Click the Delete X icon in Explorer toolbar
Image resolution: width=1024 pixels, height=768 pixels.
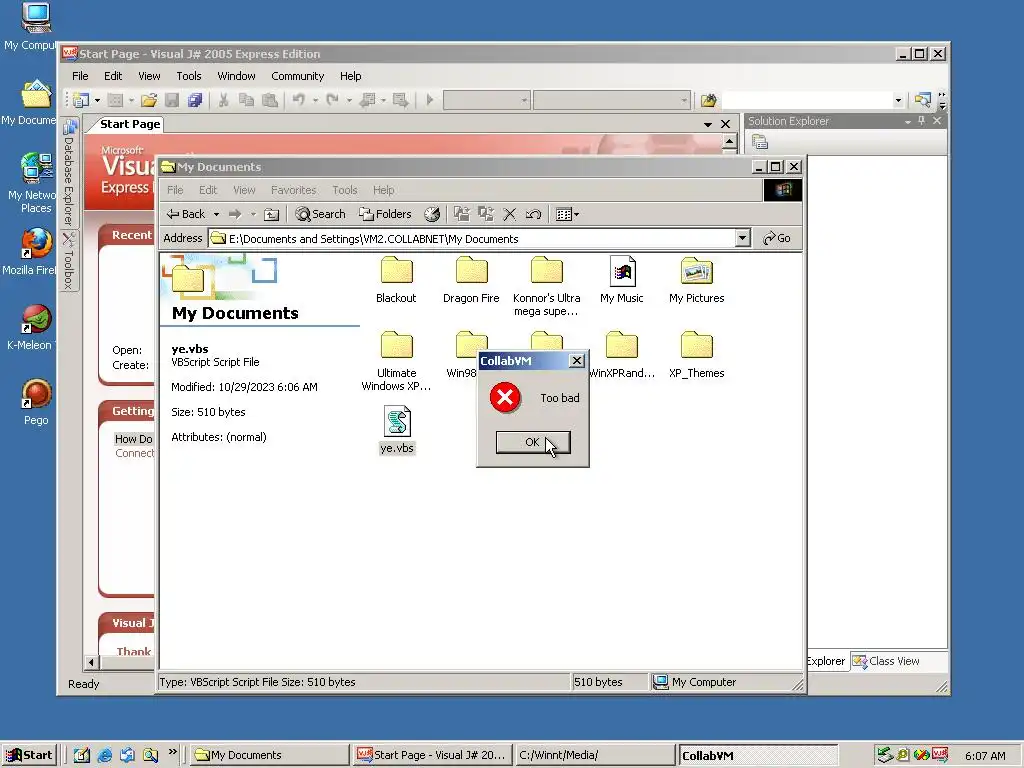pyautogui.click(x=510, y=214)
